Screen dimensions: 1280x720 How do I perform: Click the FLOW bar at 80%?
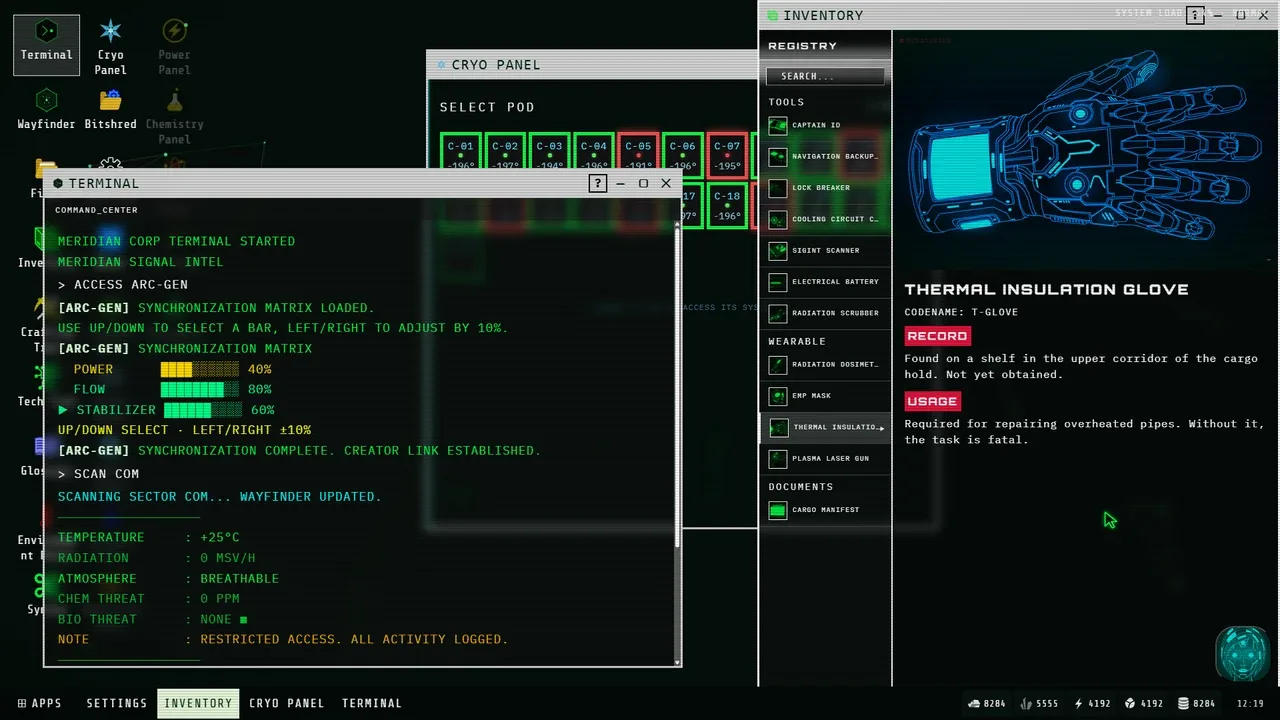[x=201, y=390]
